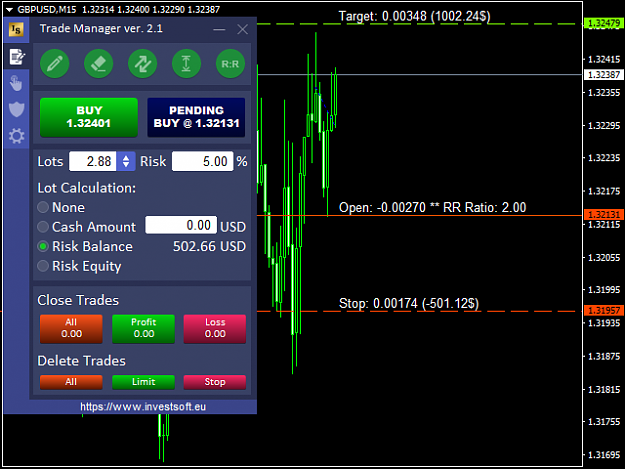Click the Target: 0.00348 (1002.24$) label
The width and height of the screenshot is (625, 469).
tap(415, 16)
